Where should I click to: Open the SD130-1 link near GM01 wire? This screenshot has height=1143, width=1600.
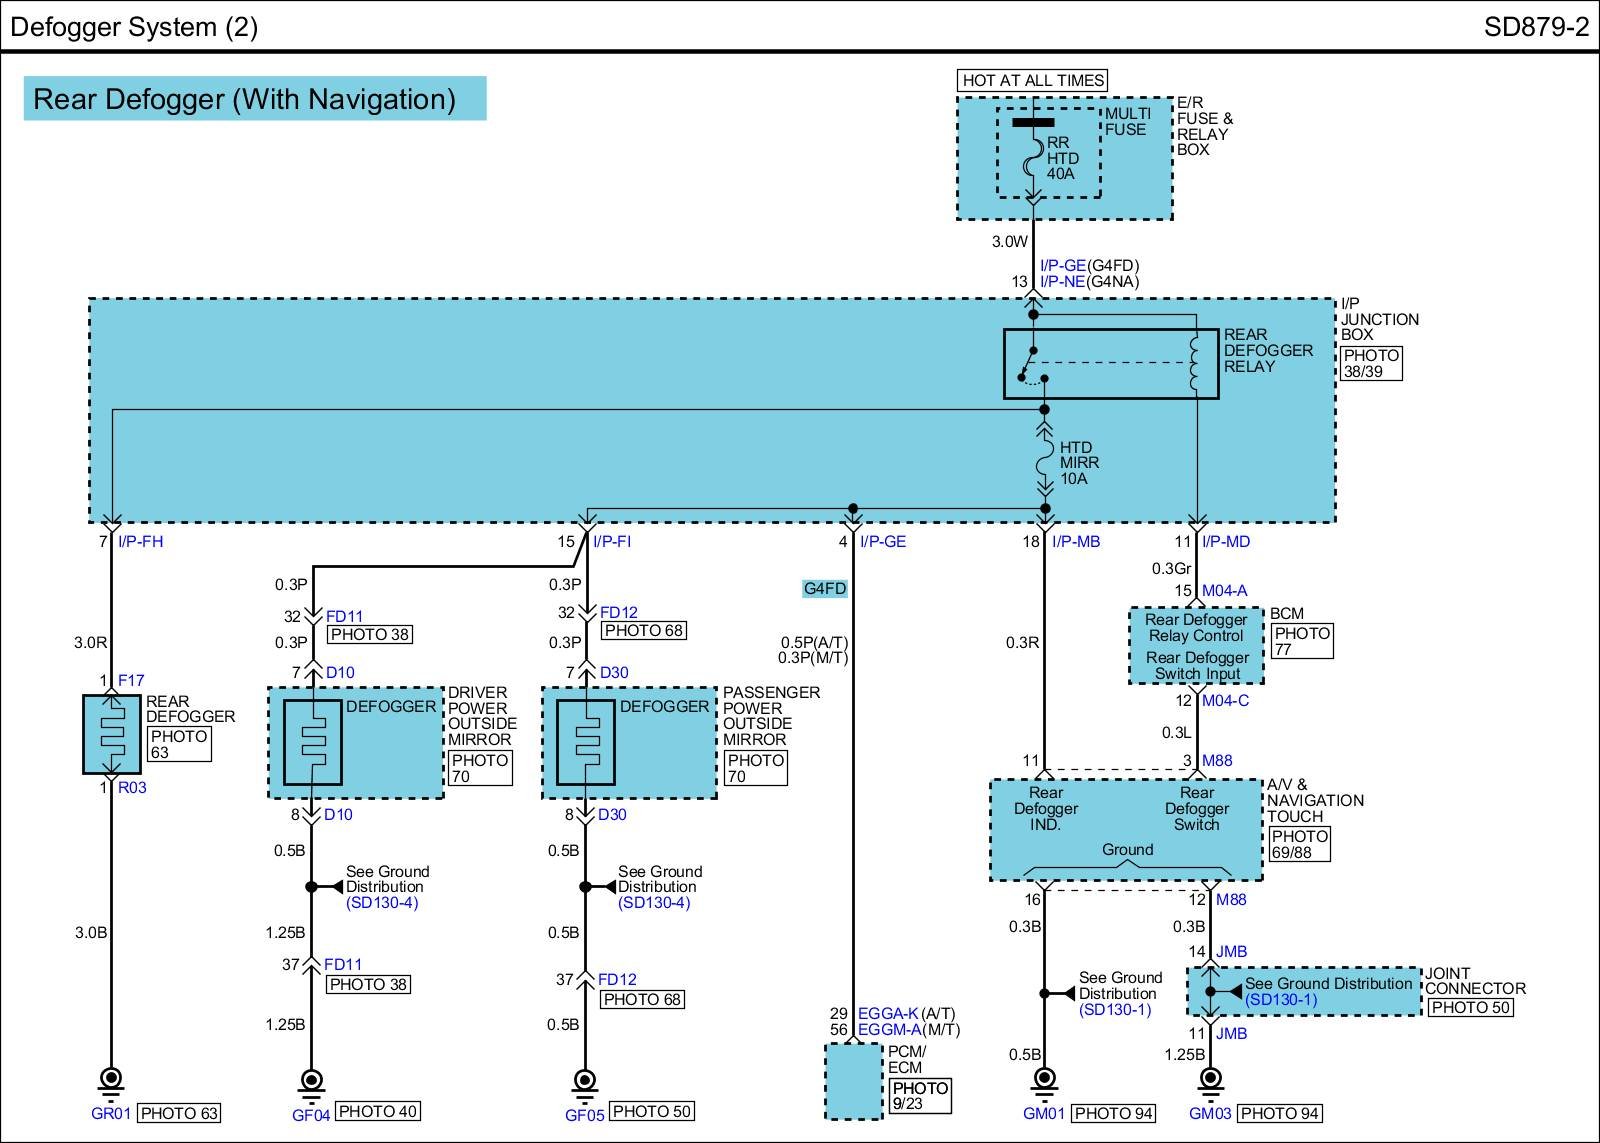pos(1115,1010)
